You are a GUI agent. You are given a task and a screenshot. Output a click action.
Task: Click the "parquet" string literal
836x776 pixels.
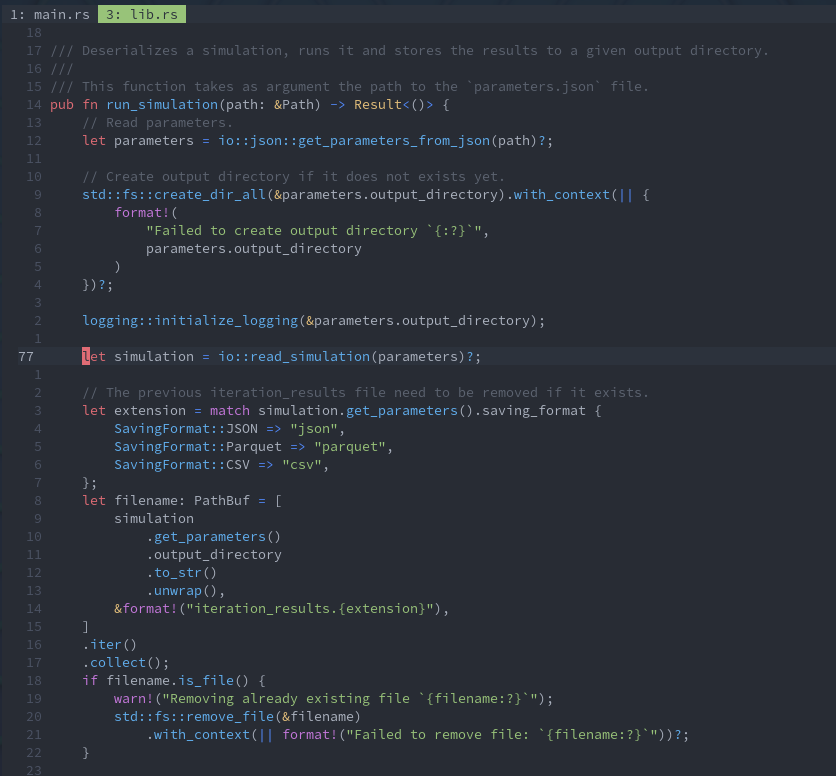[x=349, y=447]
